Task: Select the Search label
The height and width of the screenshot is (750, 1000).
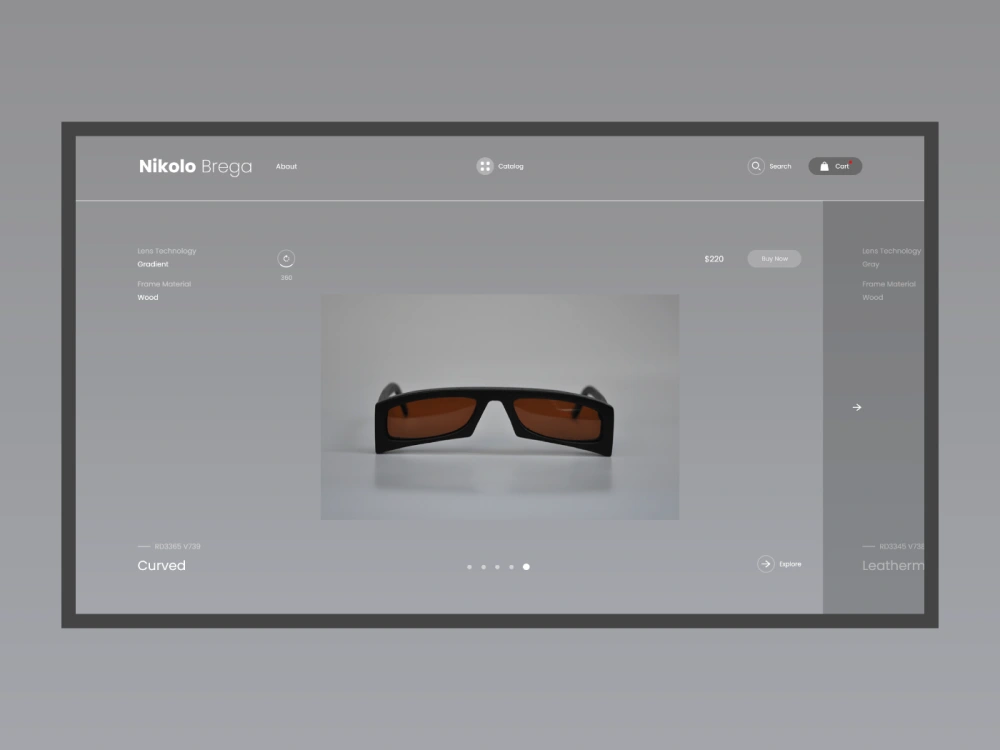Action: 780,166
